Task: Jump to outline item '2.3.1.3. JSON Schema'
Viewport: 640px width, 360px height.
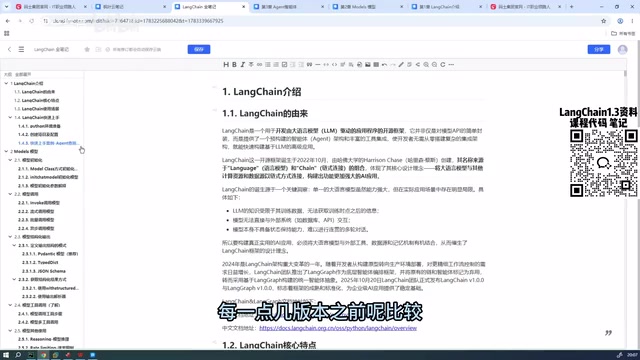Action: pyautogui.click(x=44, y=271)
